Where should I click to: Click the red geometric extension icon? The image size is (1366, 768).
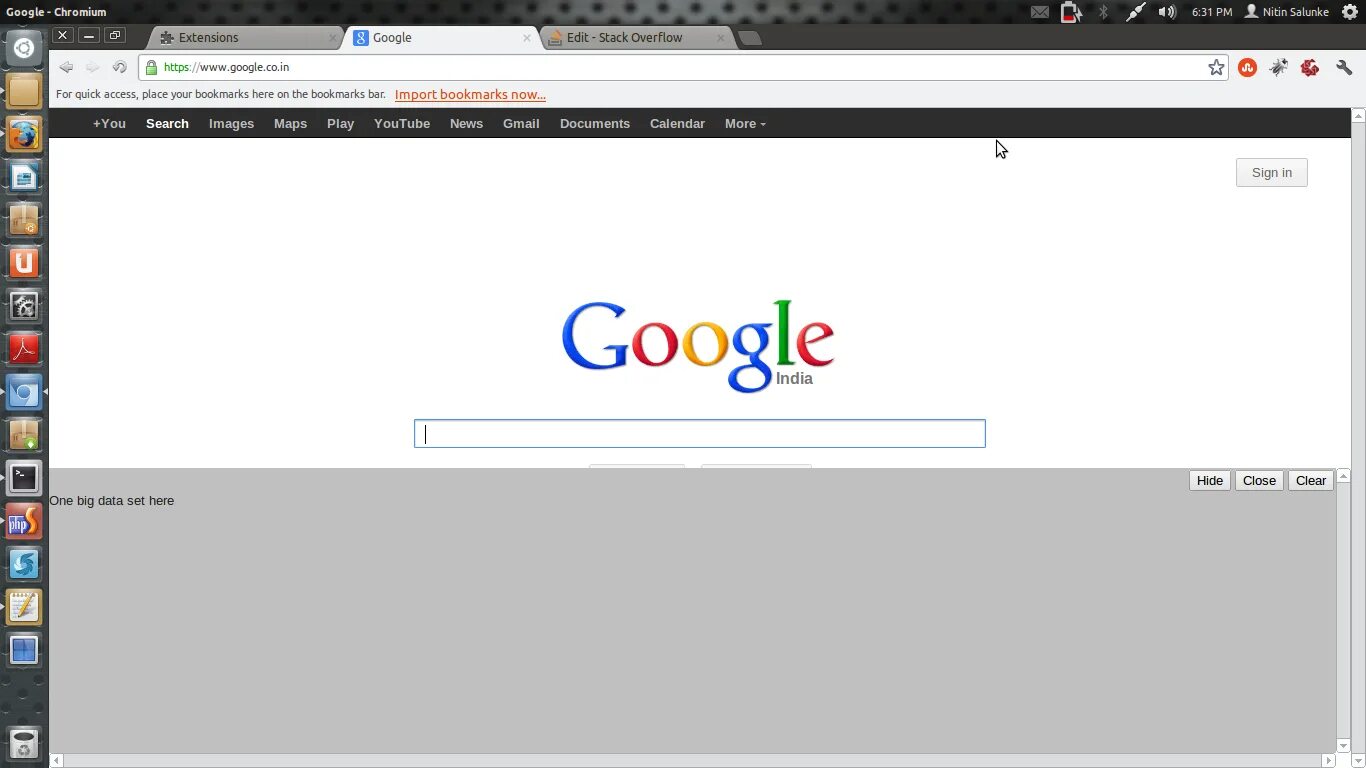click(x=1310, y=68)
